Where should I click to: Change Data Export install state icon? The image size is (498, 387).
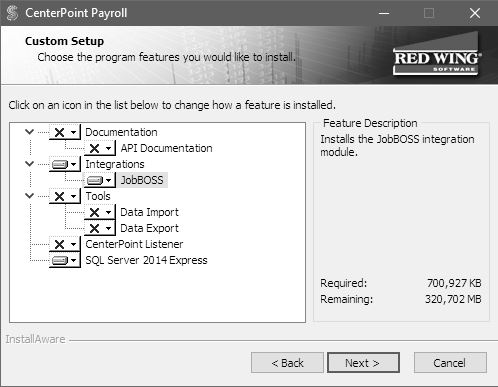tap(100, 228)
